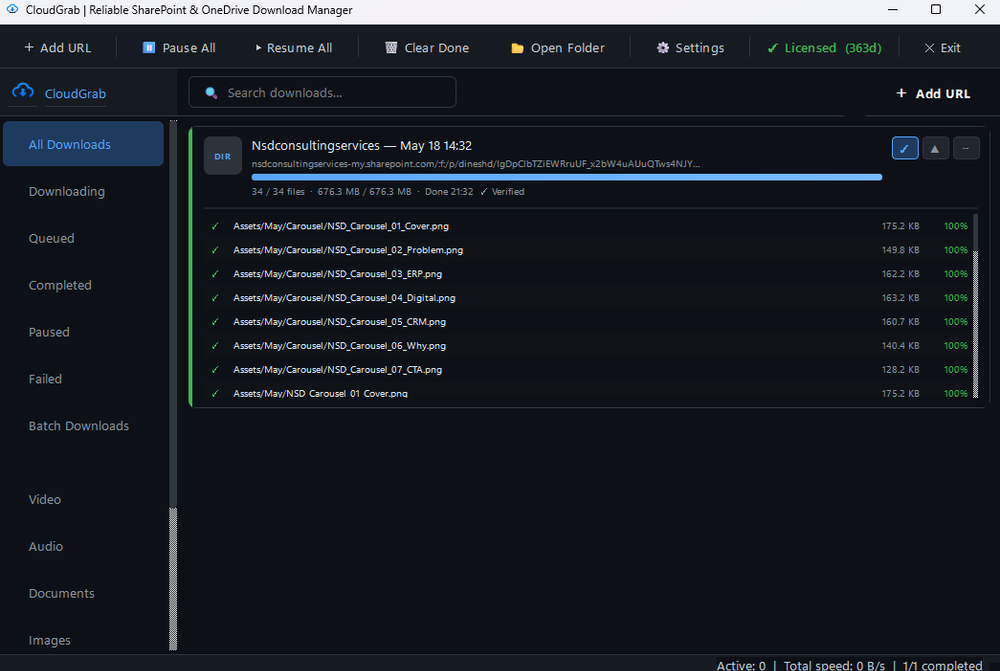Image resolution: width=1000 pixels, height=671 pixels.
Task: Collapse file list with up triangle button
Action: [x=935, y=149]
